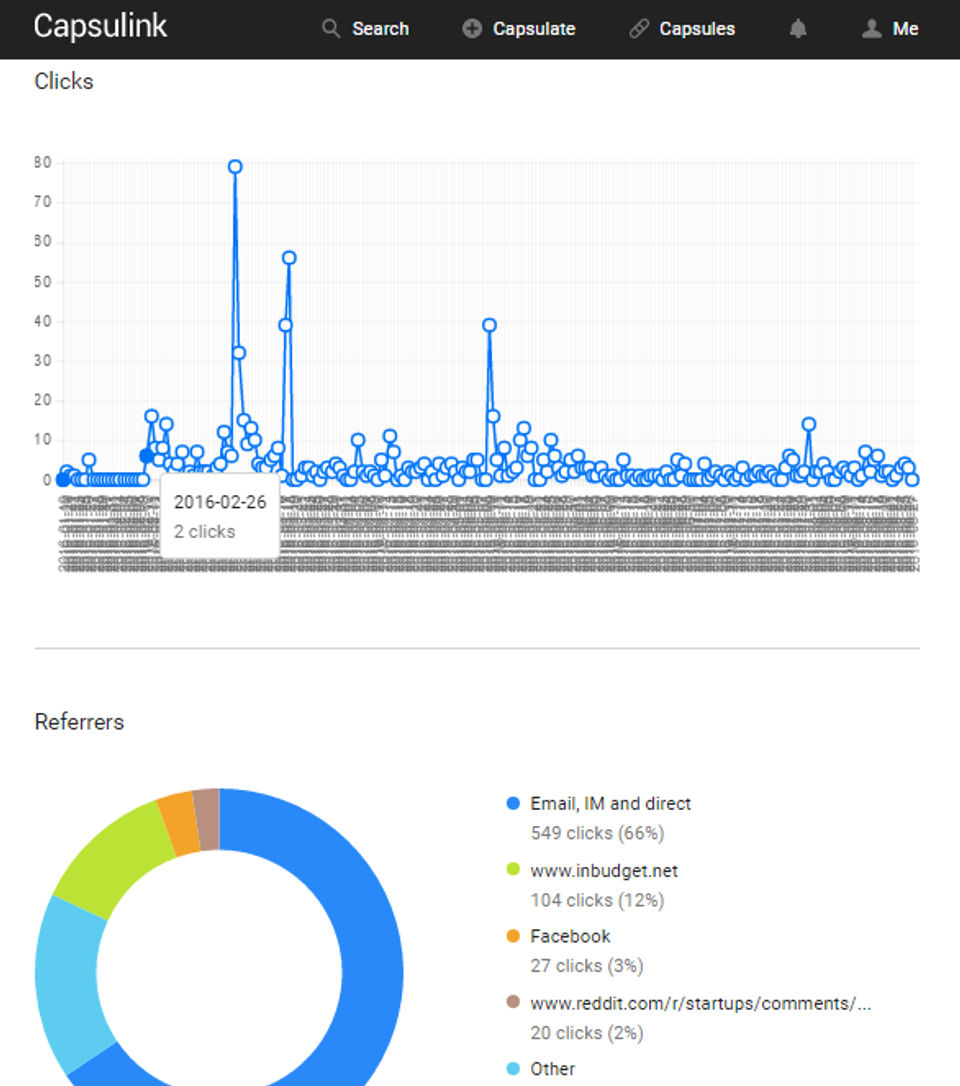Click 'Email, IM and direct' legend label
Screen dimensions: 960x1086
coord(610,803)
